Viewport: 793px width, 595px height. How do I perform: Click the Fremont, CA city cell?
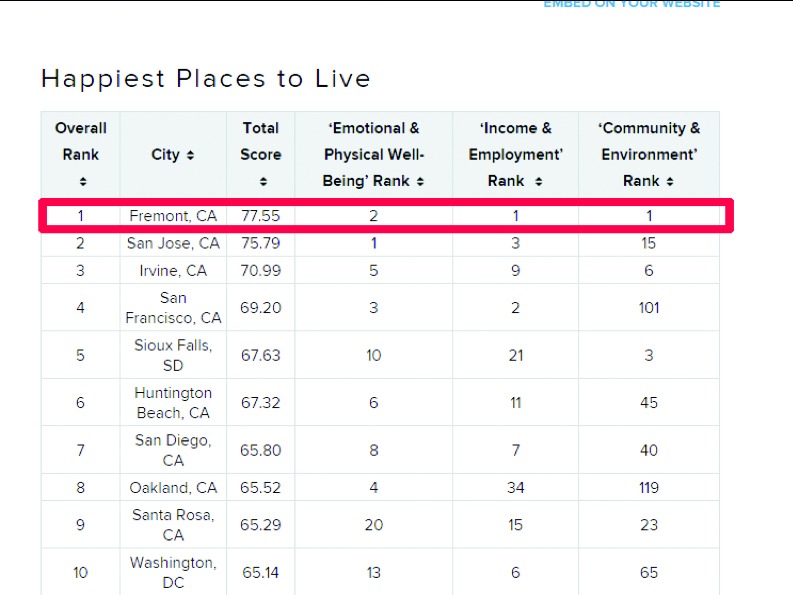(x=173, y=216)
